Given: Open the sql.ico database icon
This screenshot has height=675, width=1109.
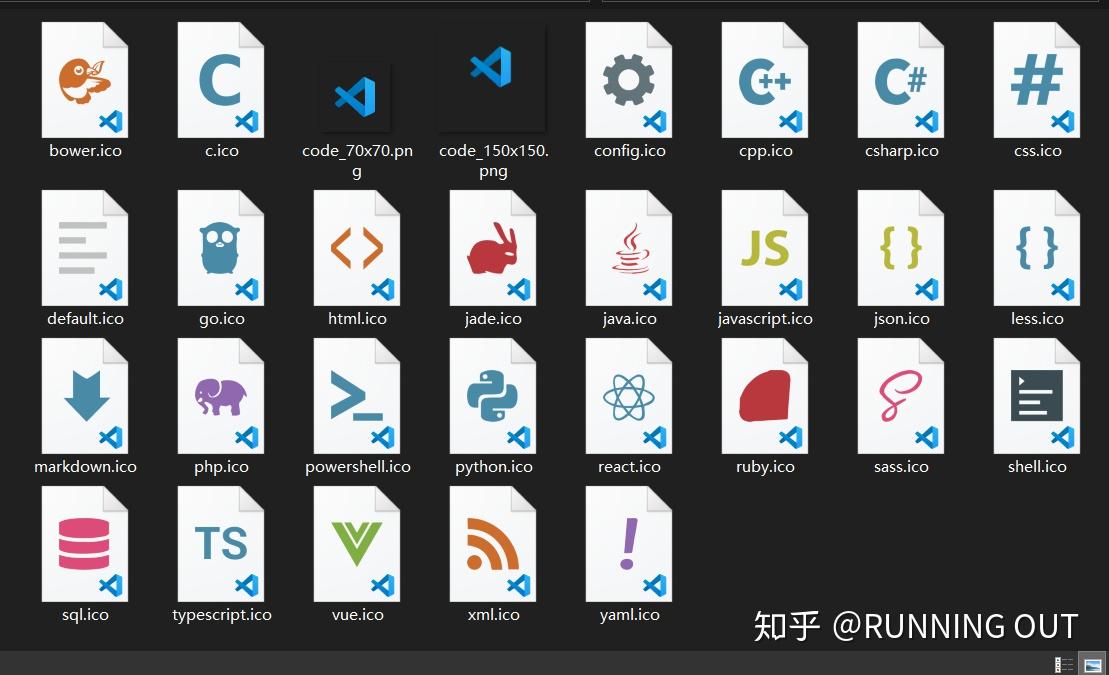Looking at the screenshot, I should click(x=85, y=542).
